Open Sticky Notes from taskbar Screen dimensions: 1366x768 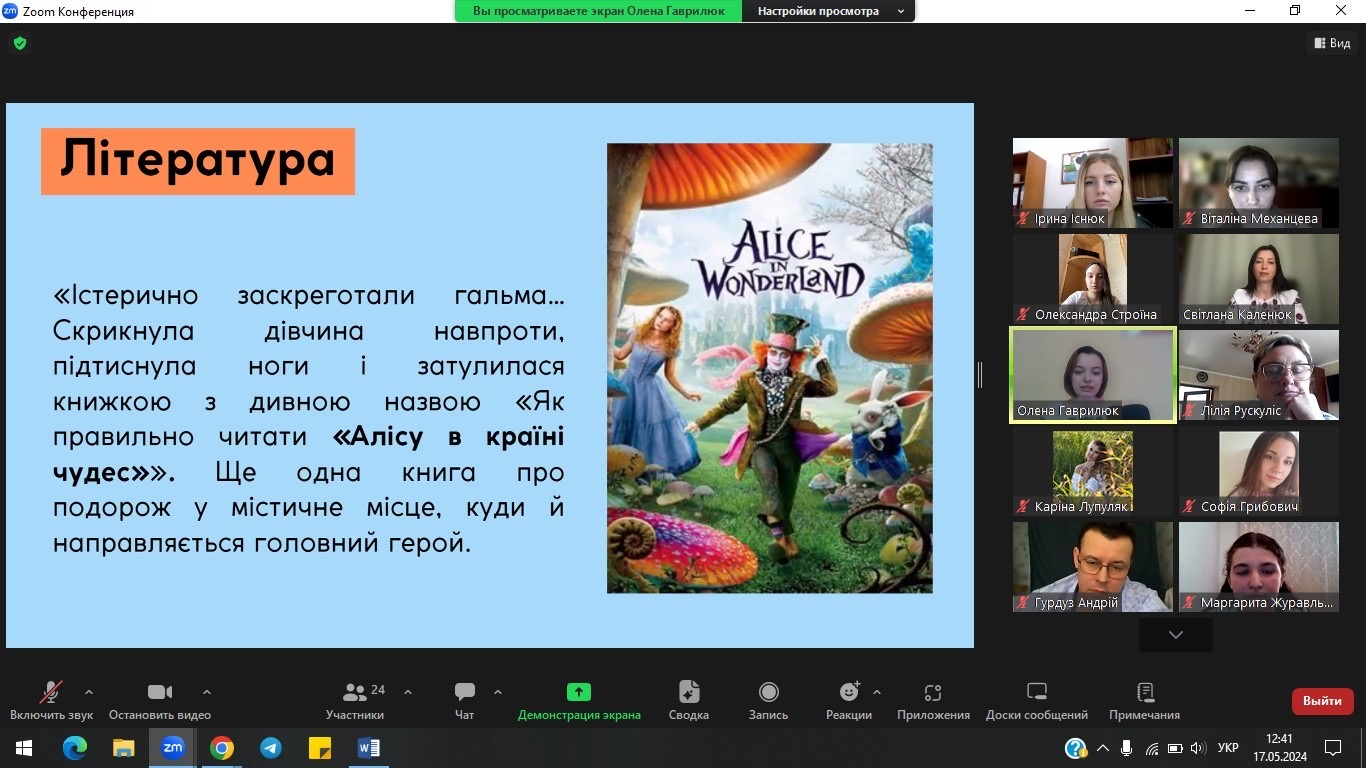tap(320, 748)
